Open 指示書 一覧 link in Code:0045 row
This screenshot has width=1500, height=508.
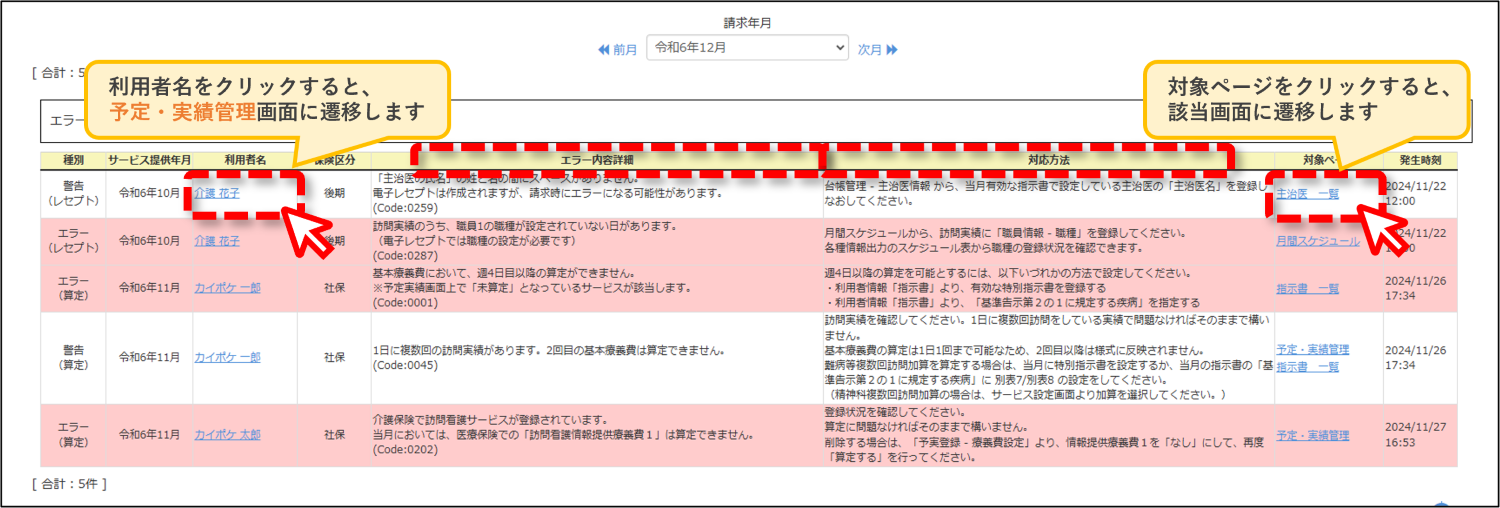[1307, 367]
